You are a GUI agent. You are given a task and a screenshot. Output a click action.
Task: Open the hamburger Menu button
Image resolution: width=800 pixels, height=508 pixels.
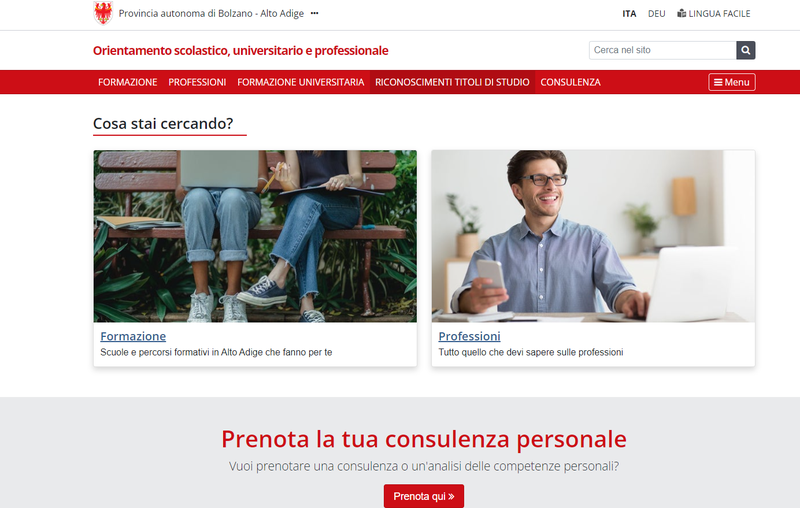click(x=732, y=82)
